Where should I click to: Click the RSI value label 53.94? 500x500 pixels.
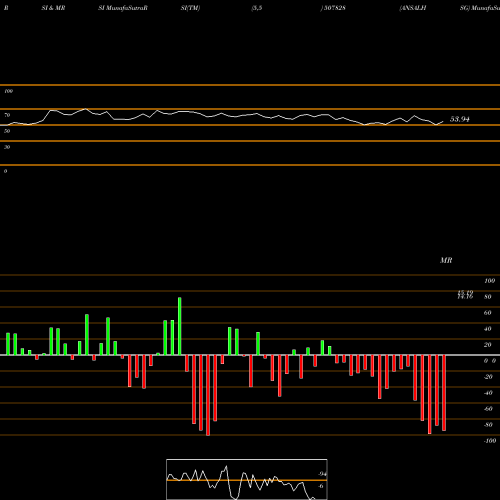(x=460, y=119)
